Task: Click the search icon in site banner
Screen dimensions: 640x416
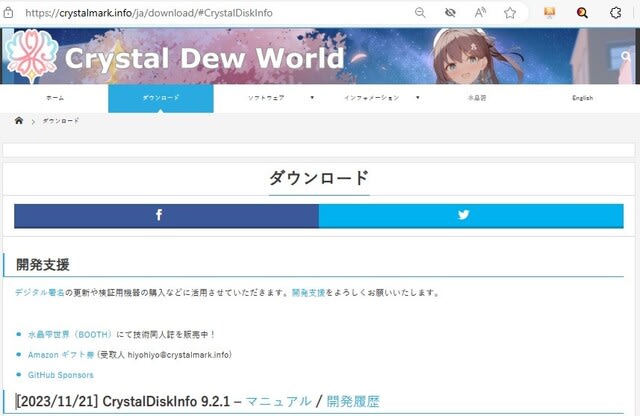Action: (x=626, y=56)
